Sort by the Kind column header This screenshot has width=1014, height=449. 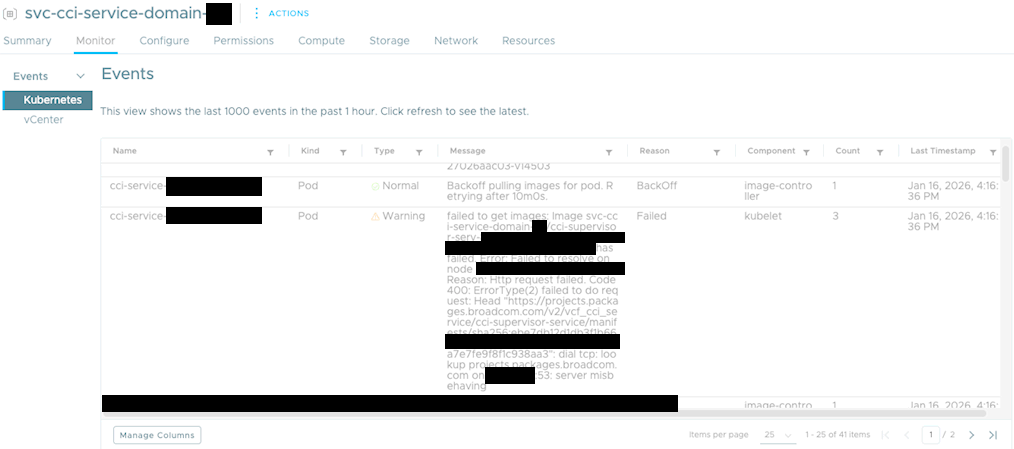(310, 151)
